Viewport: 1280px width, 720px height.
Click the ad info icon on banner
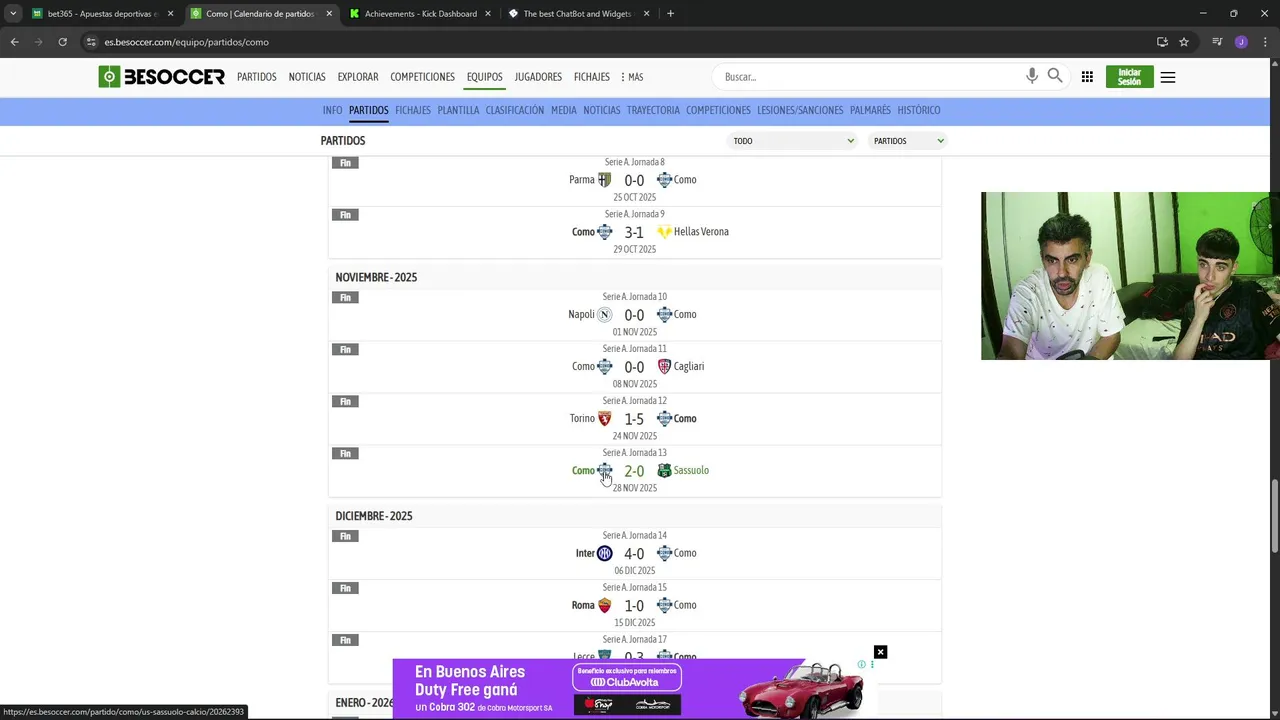861,664
